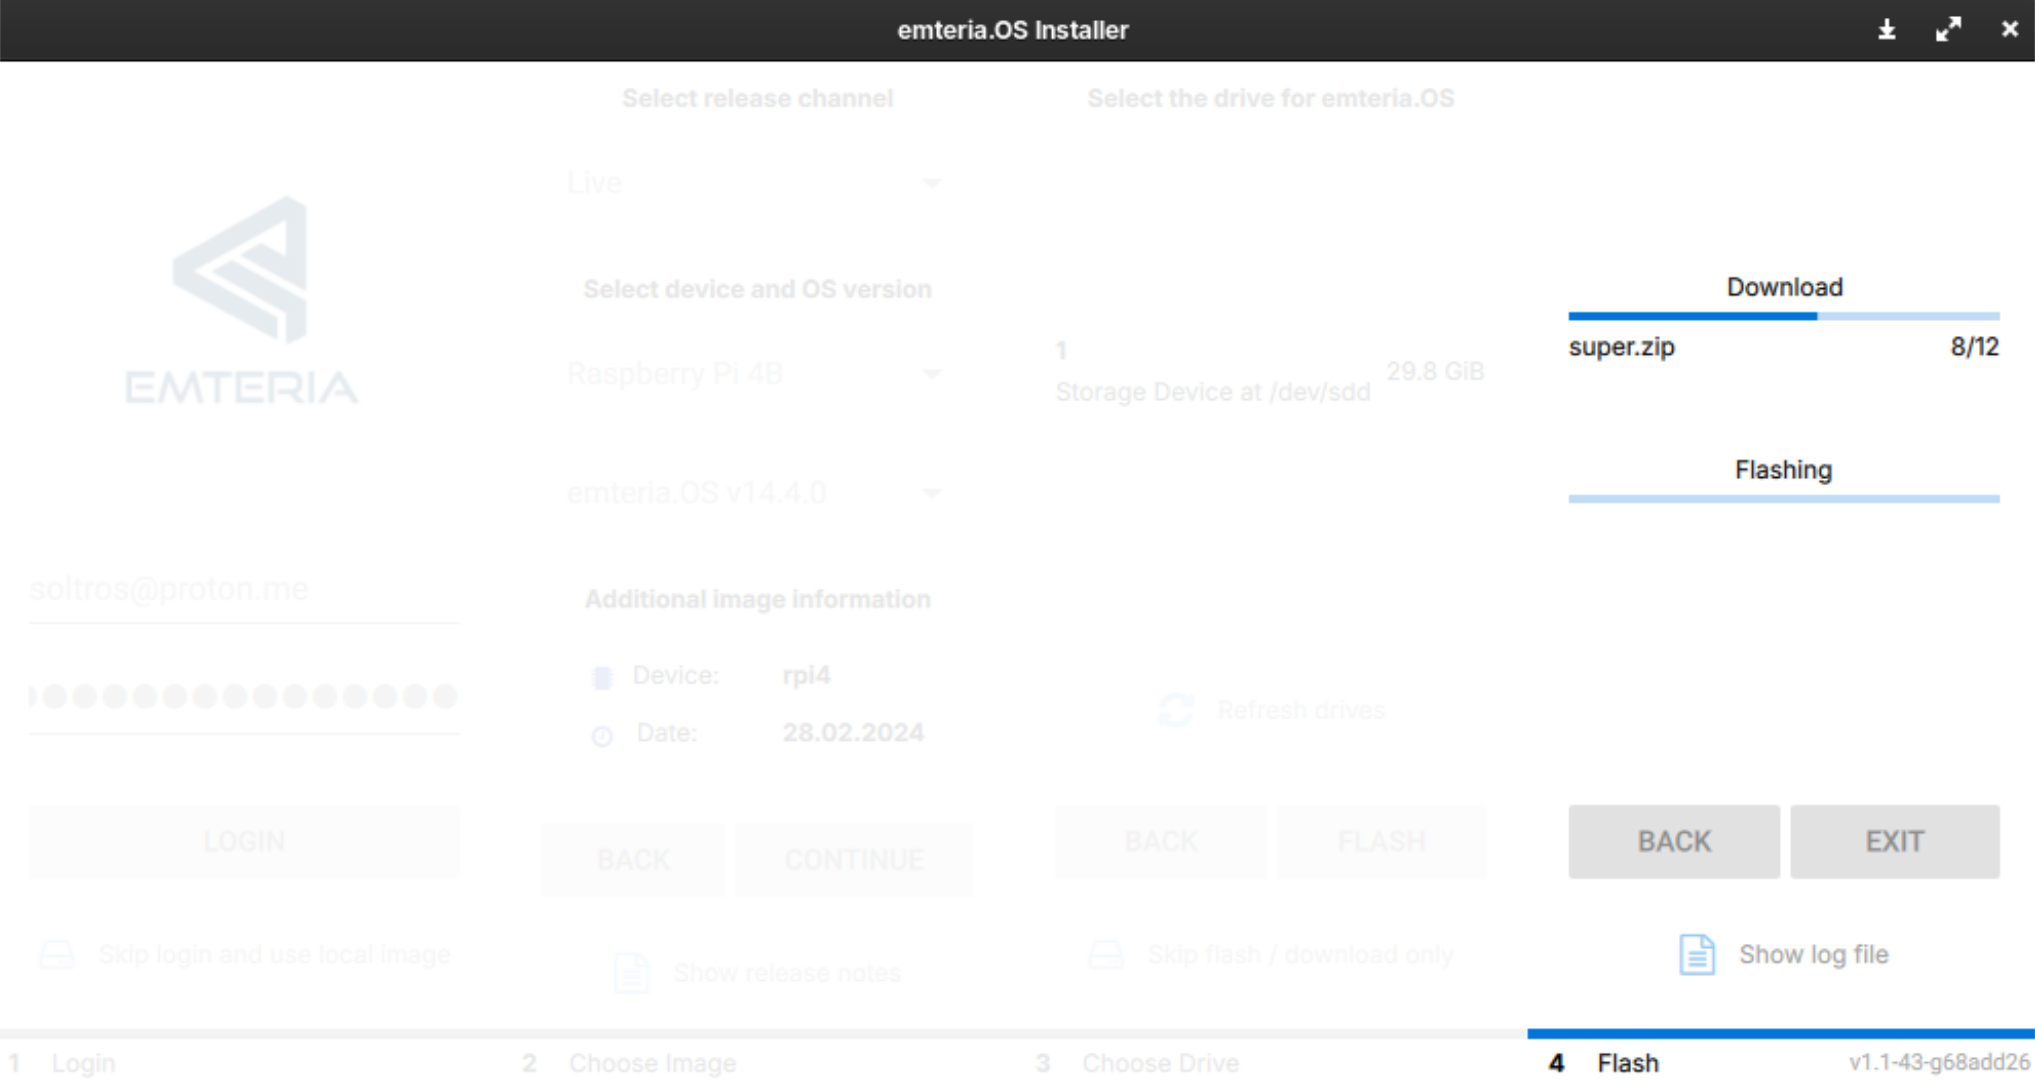This screenshot has width=2035, height=1080.
Task: Expand the release channel dropdown
Action: coord(934,182)
